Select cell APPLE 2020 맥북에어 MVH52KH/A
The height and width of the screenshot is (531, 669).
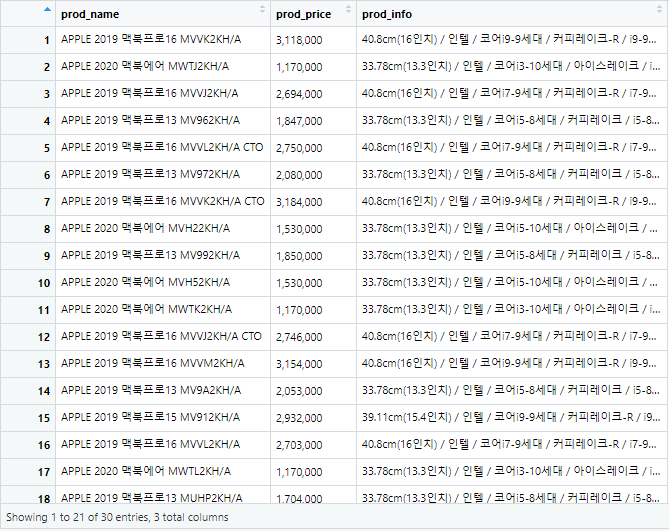(x=163, y=283)
